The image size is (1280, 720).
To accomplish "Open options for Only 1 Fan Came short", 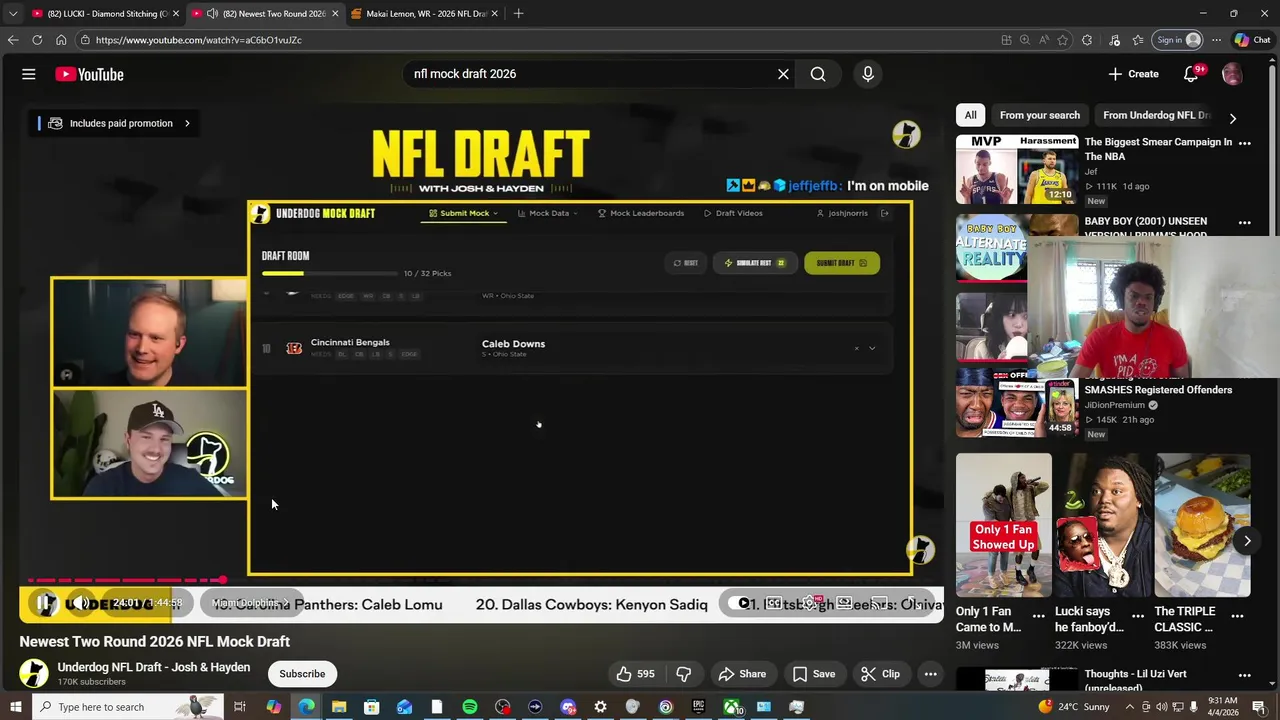I will tap(1038, 615).
